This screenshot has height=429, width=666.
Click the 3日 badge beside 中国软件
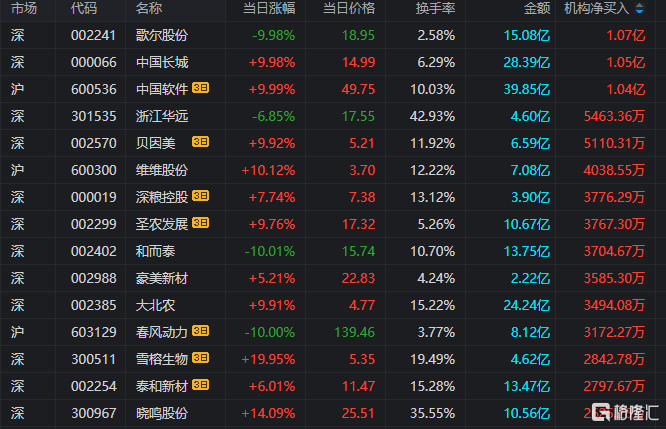pos(200,88)
